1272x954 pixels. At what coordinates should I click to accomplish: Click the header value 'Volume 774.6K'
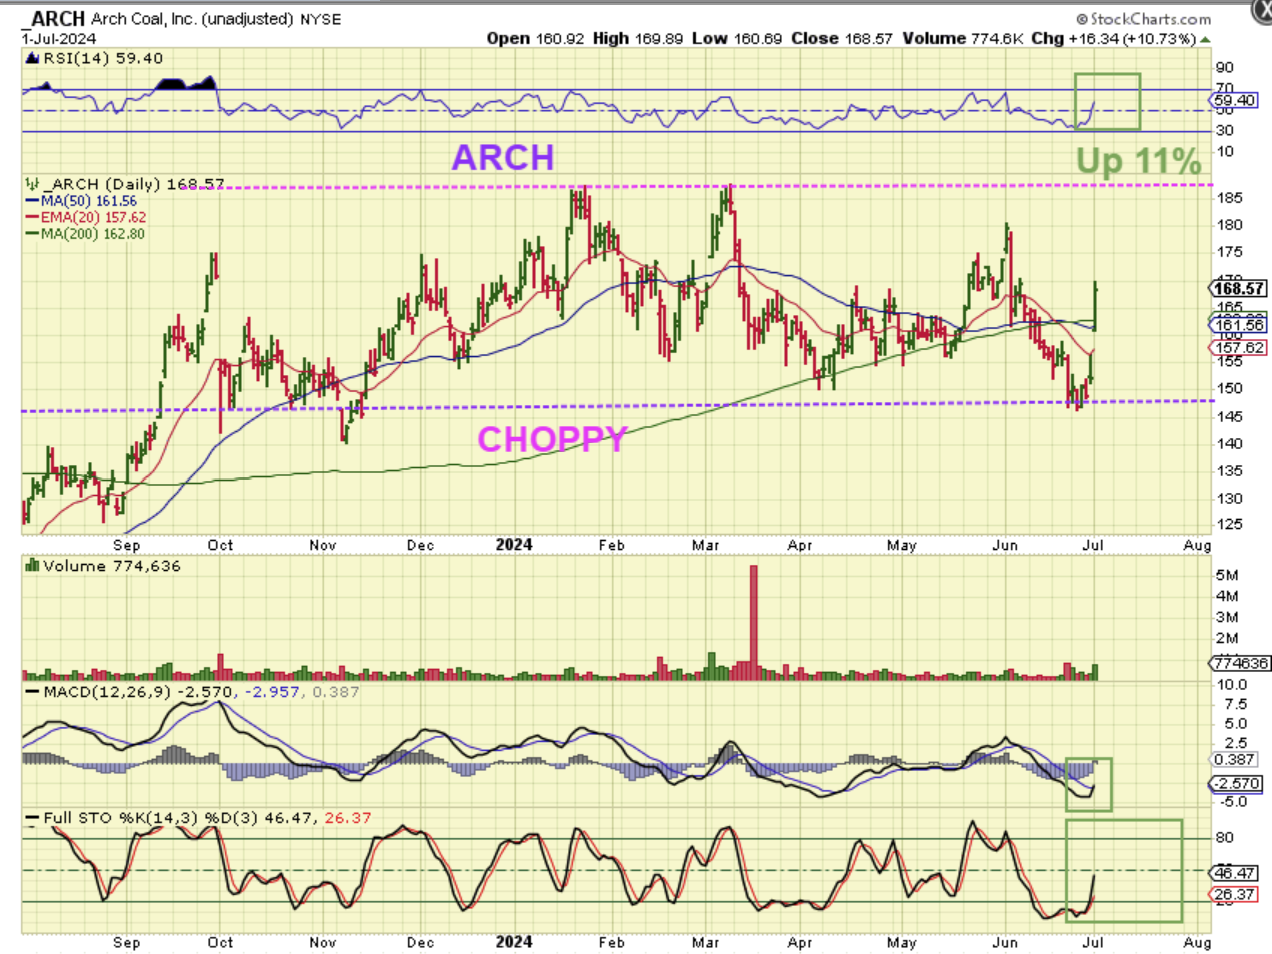962,39
